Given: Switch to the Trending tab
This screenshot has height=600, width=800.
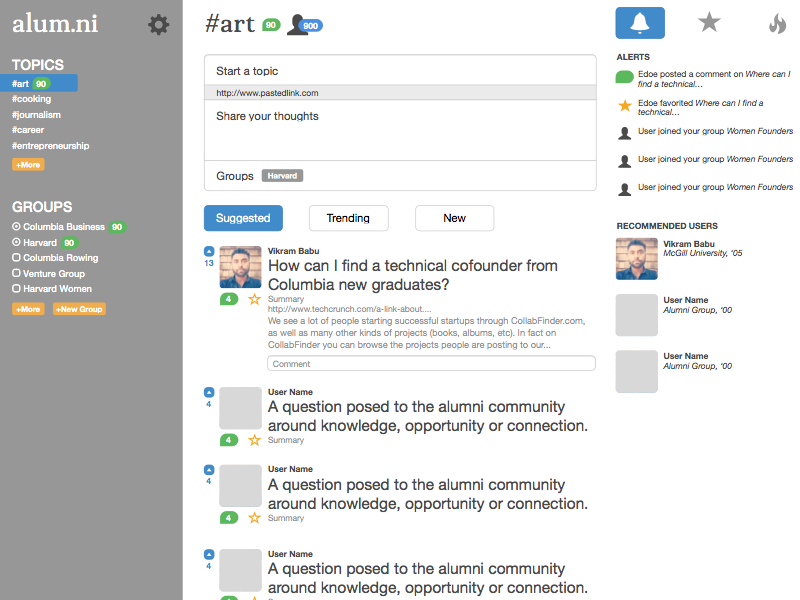Looking at the screenshot, I should click(x=348, y=218).
